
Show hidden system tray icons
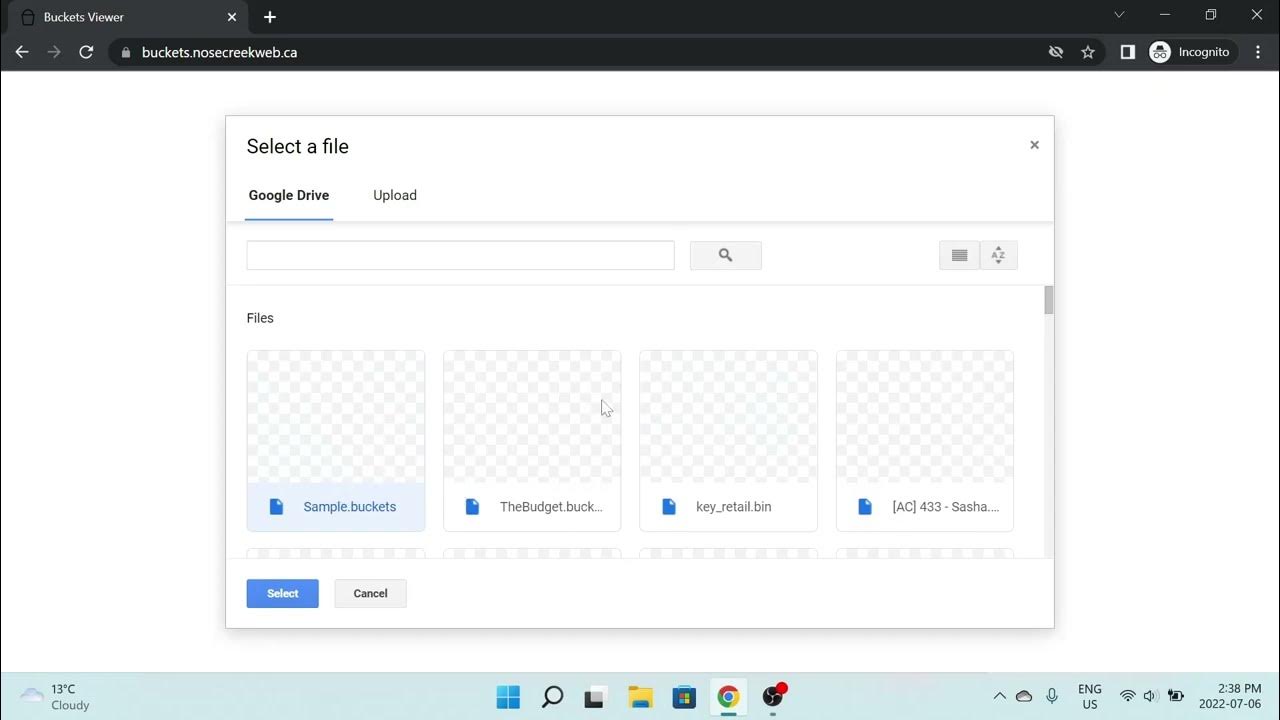coord(999,696)
